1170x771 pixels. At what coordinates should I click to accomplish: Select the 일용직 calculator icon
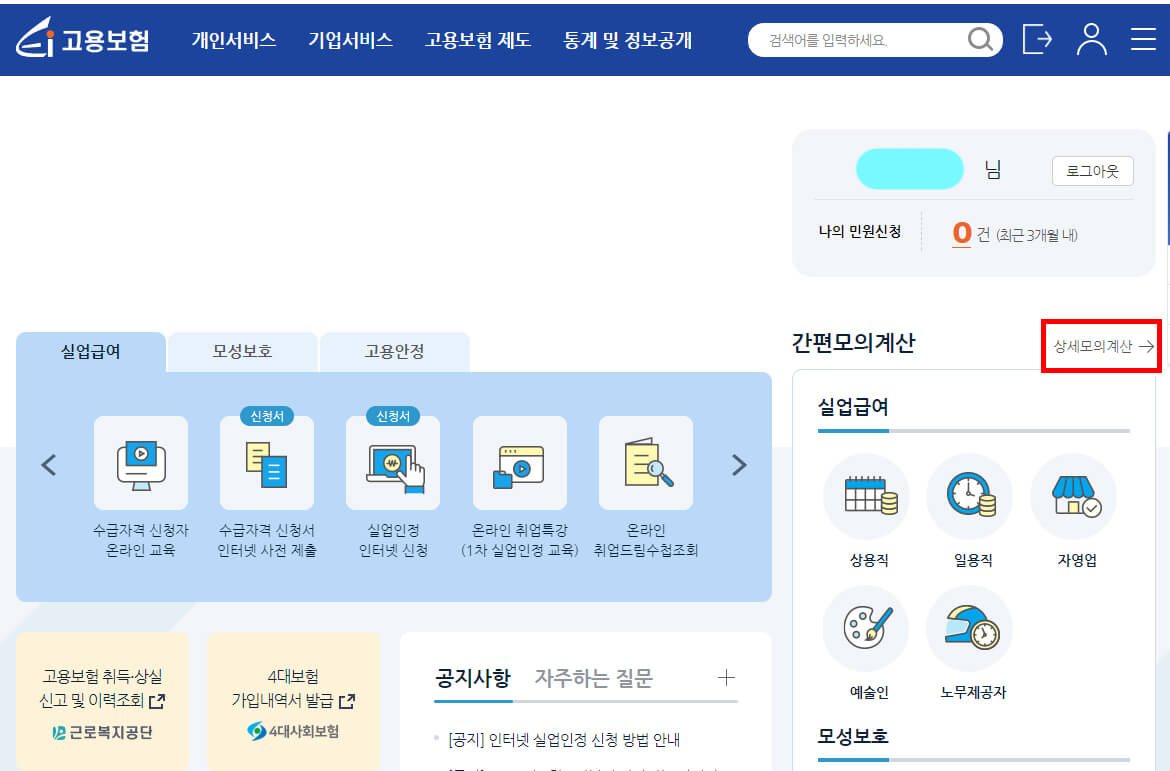[968, 497]
